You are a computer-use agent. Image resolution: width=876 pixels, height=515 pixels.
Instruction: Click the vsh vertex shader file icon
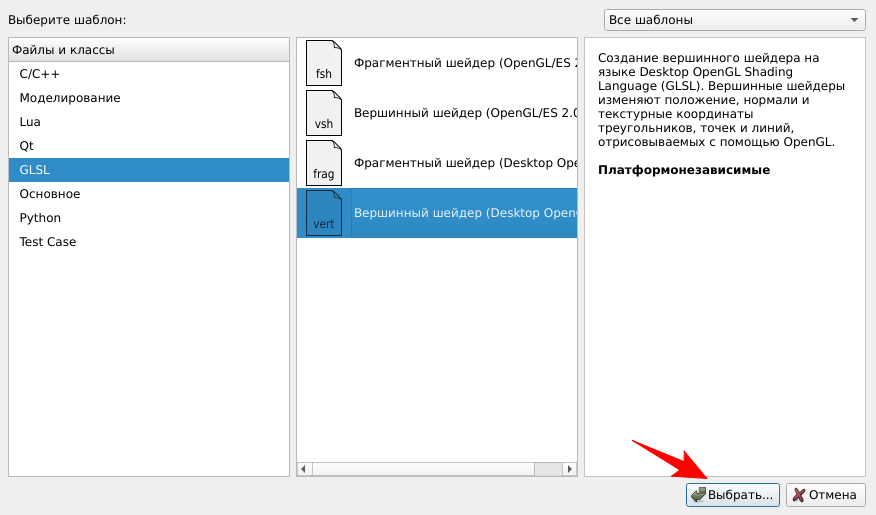pos(323,113)
